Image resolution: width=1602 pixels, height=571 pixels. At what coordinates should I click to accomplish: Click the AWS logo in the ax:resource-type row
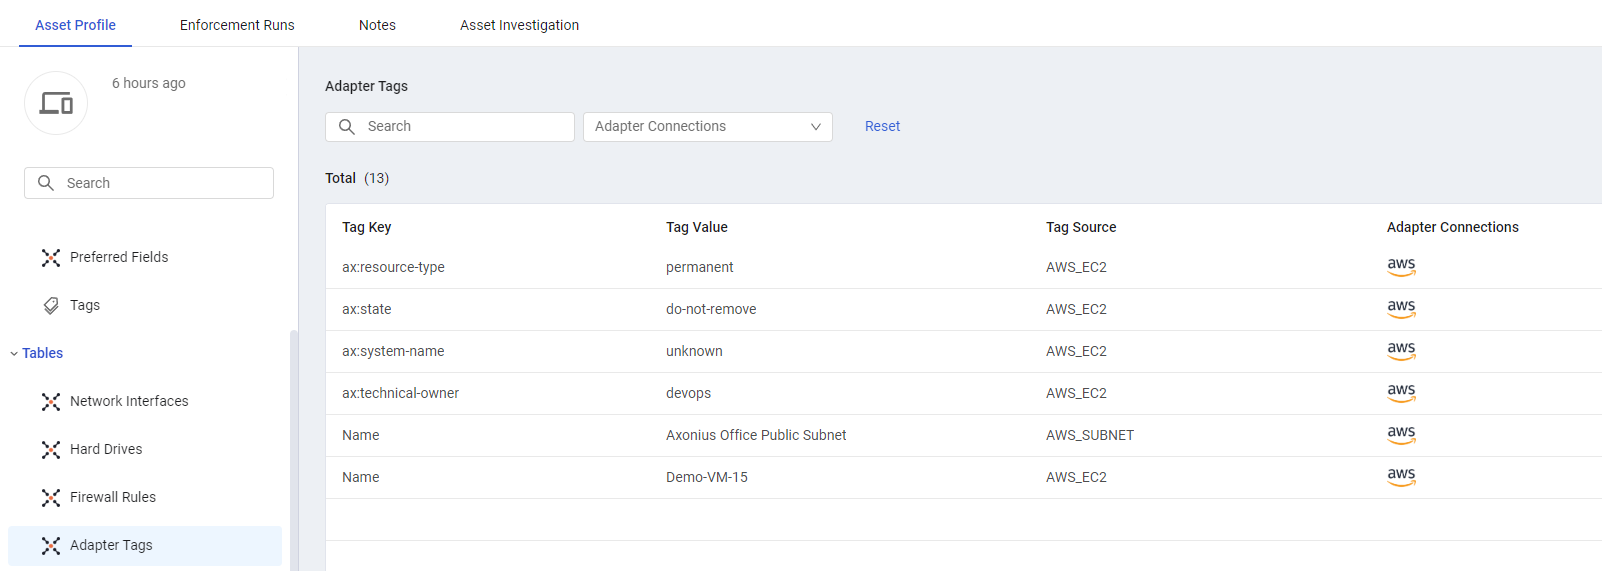1401,267
